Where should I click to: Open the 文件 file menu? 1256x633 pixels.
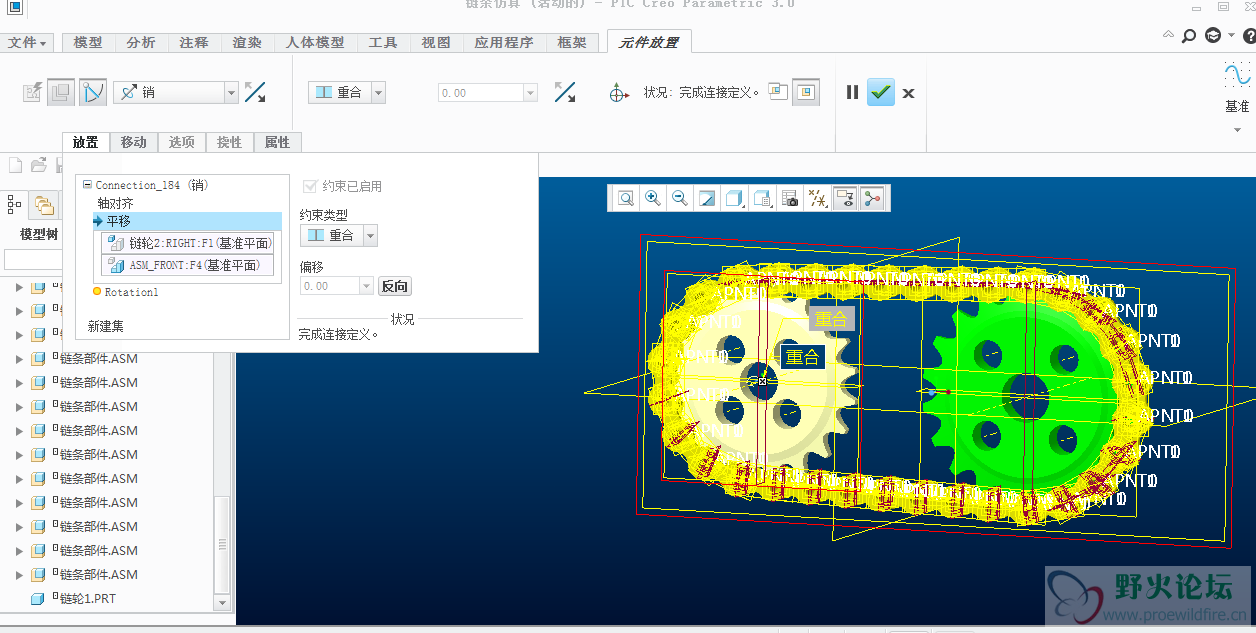pos(28,42)
